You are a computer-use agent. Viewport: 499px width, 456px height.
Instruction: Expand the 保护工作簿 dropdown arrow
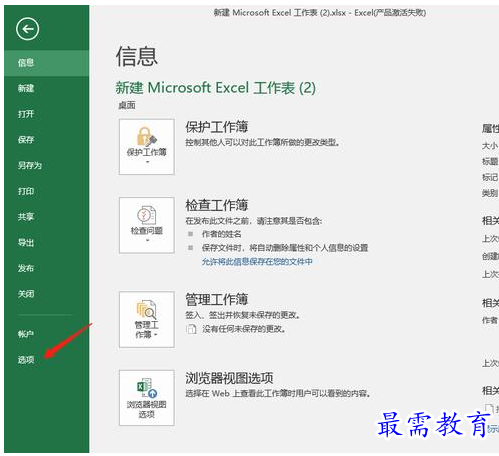point(147,162)
